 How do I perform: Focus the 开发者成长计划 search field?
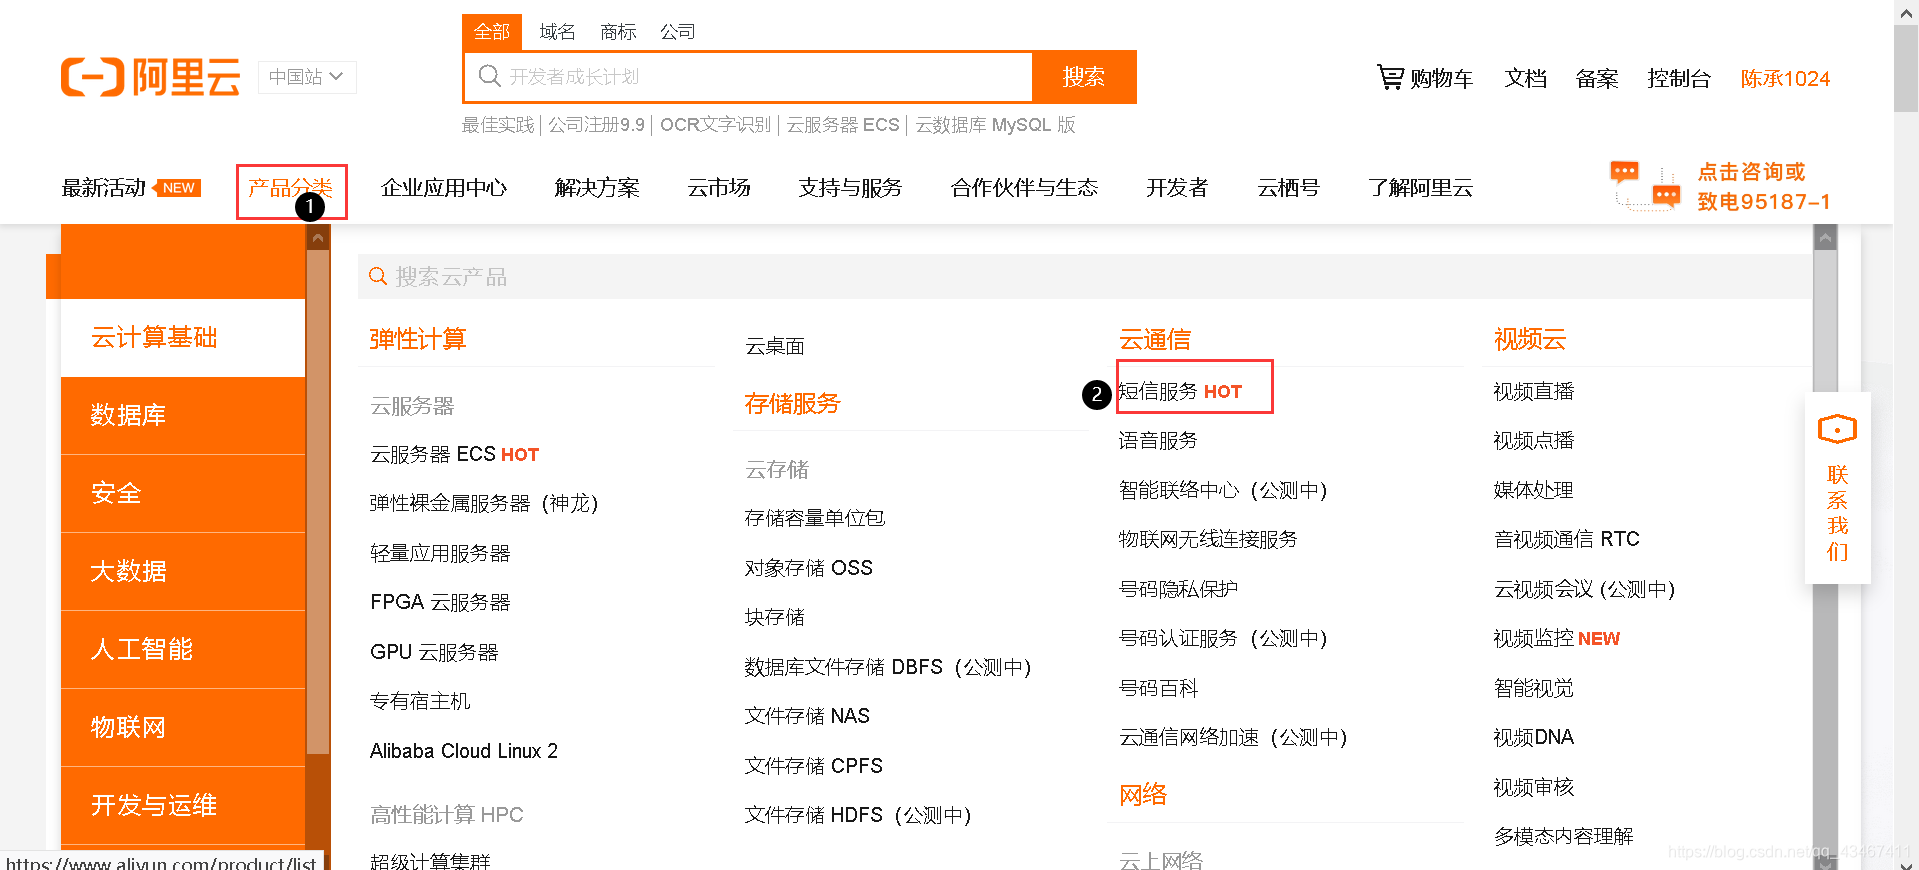pos(748,77)
